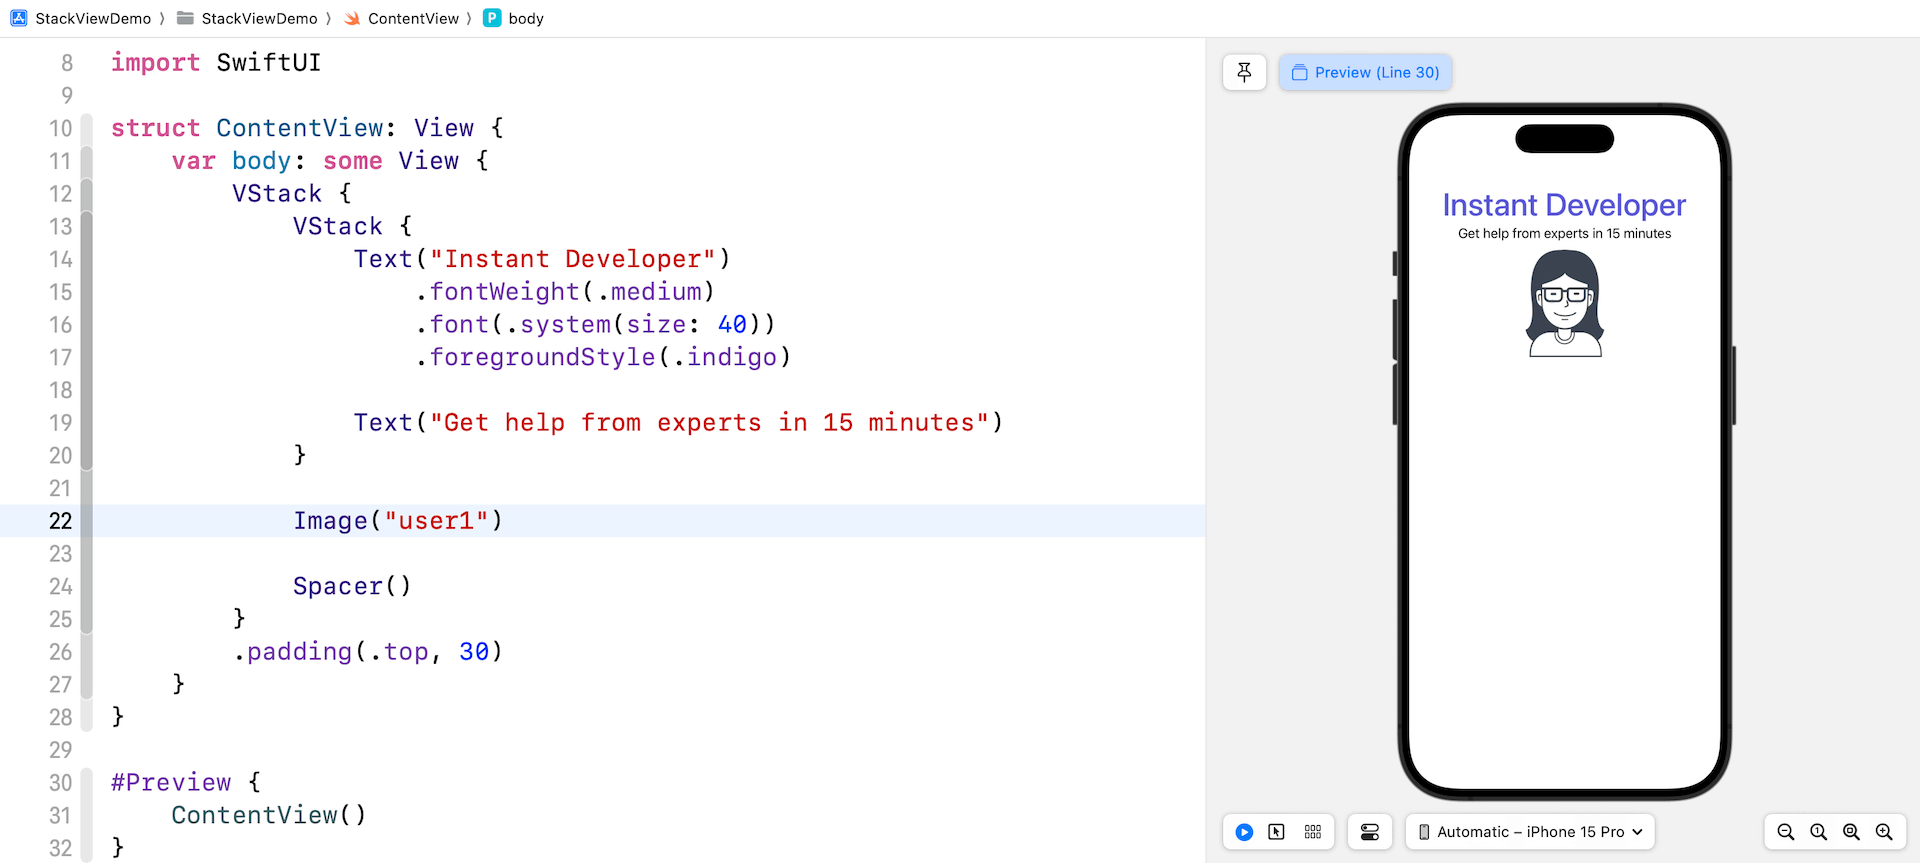Zoom preview to fit
Image resolution: width=1920 pixels, height=863 pixels.
pyautogui.click(x=1851, y=832)
